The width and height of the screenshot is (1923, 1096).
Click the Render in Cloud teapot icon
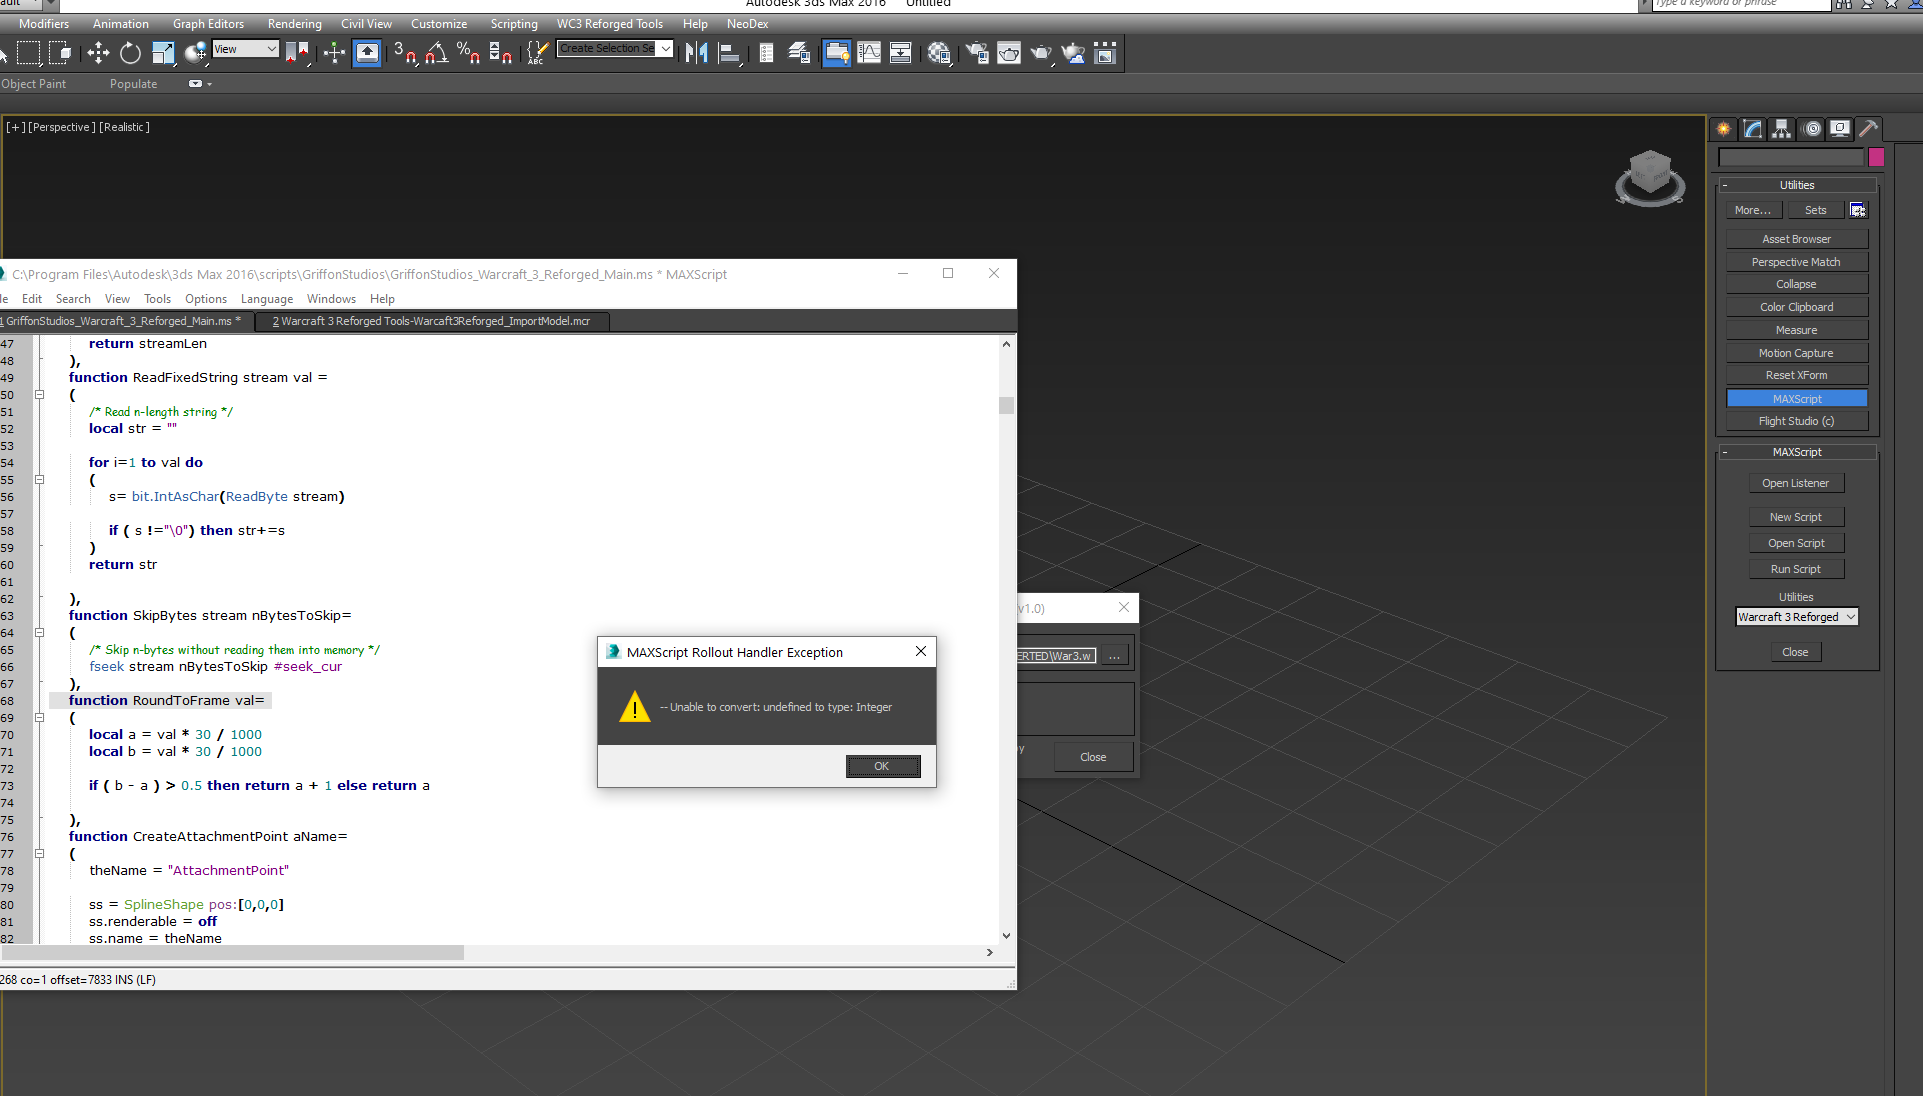(1073, 53)
